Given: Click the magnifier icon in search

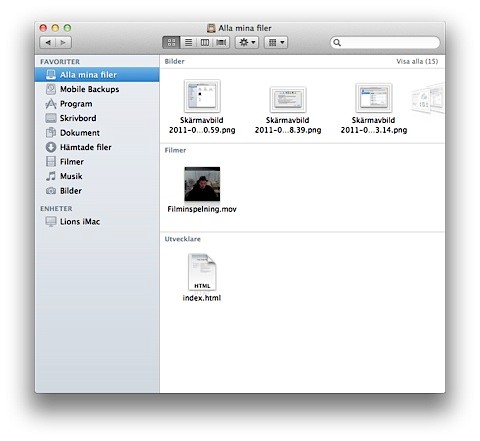Looking at the screenshot, I should tap(337, 43).
